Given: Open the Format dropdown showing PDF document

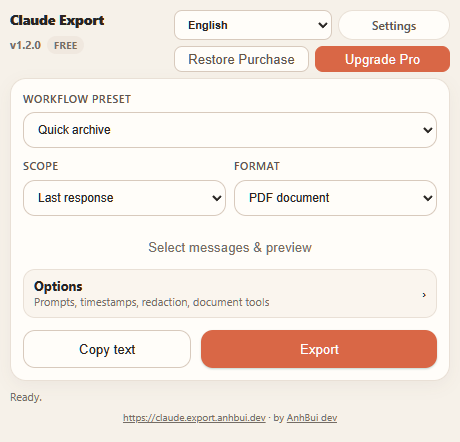Looking at the screenshot, I should pos(335,198).
